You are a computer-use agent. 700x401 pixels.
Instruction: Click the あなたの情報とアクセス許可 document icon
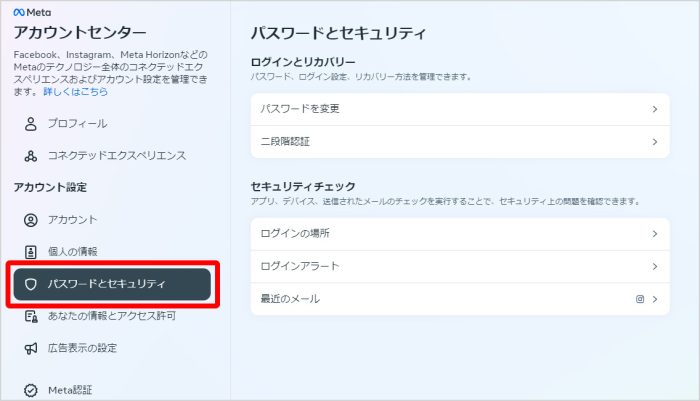coord(30,316)
